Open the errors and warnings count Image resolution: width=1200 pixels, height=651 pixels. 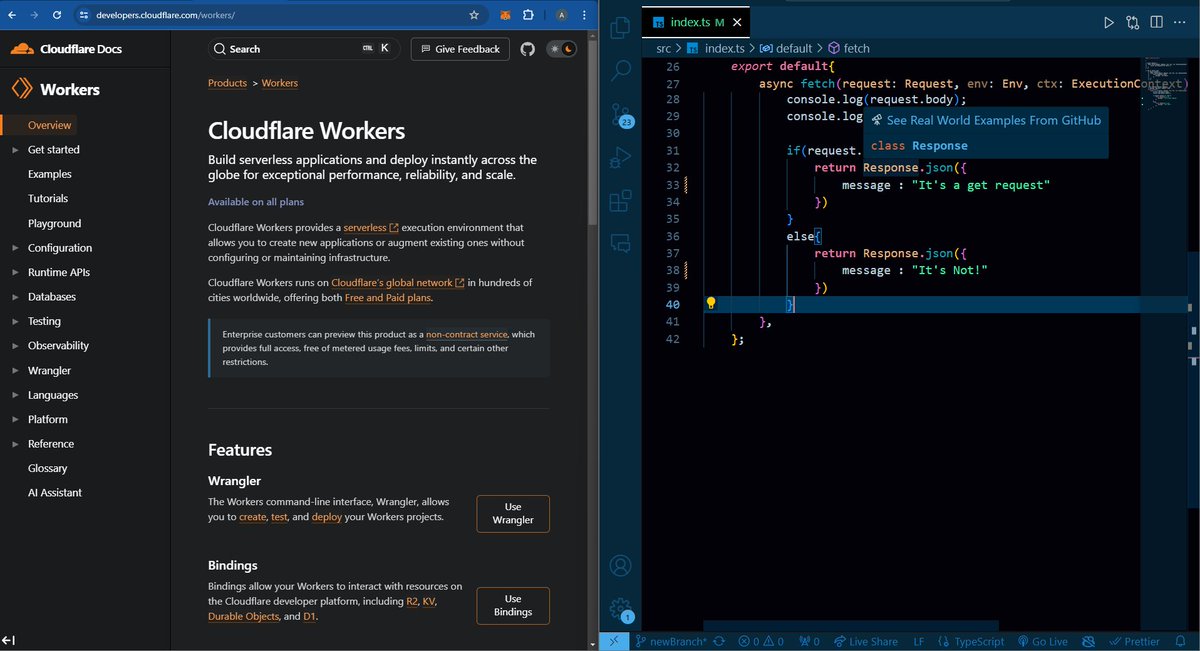pyautogui.click(x=761, y=642)
